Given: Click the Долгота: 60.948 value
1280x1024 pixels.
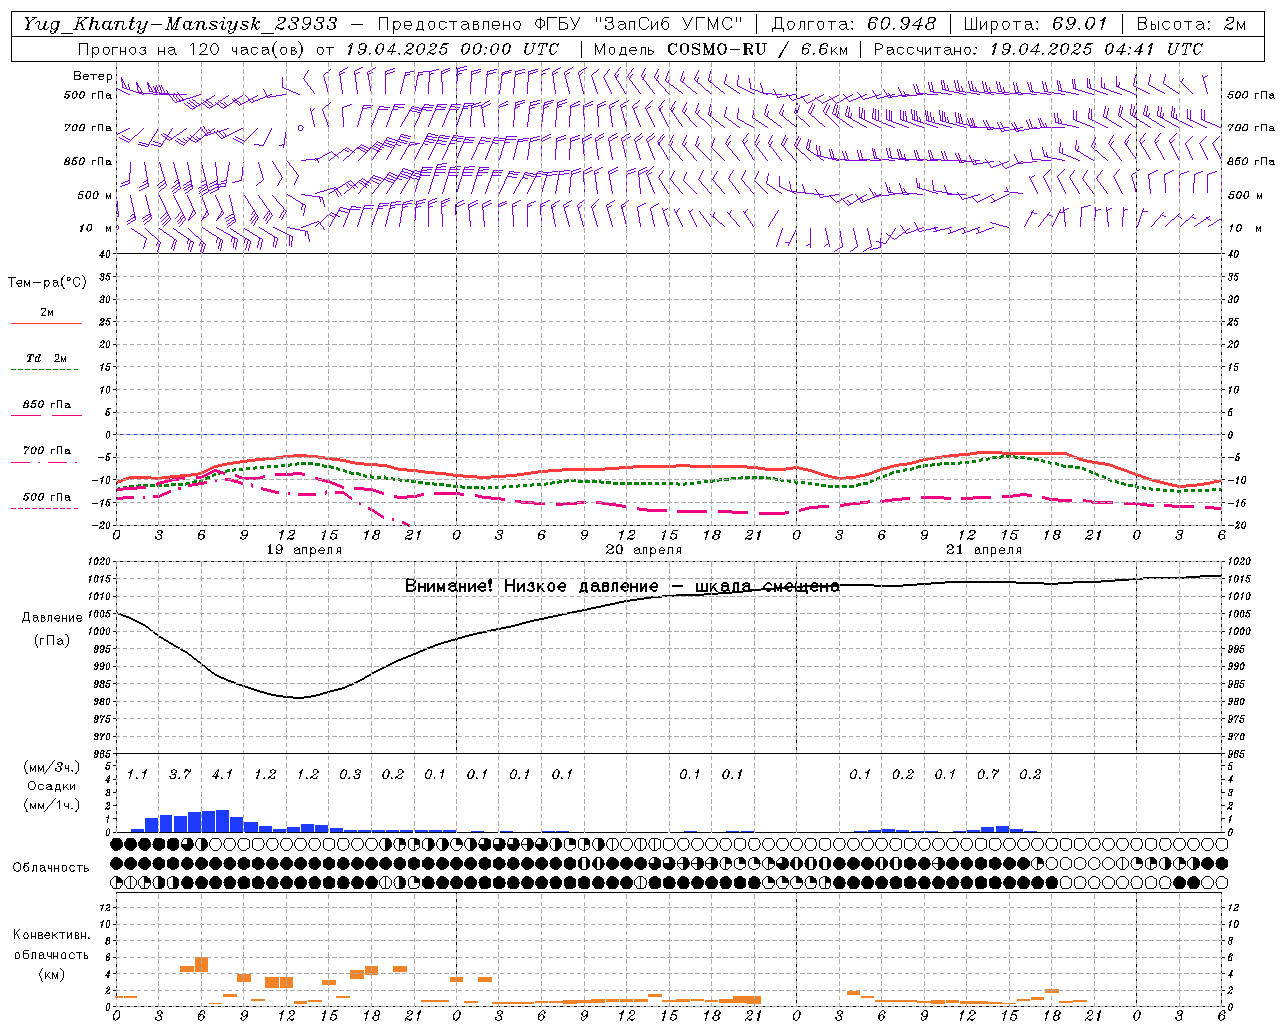Looking at the screenshot, I should click(854, 24).
